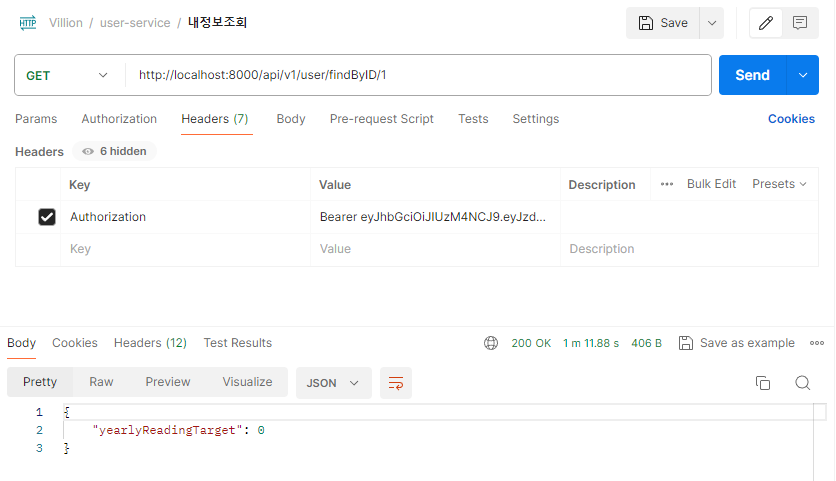
Task: Click the empty Description input field
Action: (x=689, y=249)
